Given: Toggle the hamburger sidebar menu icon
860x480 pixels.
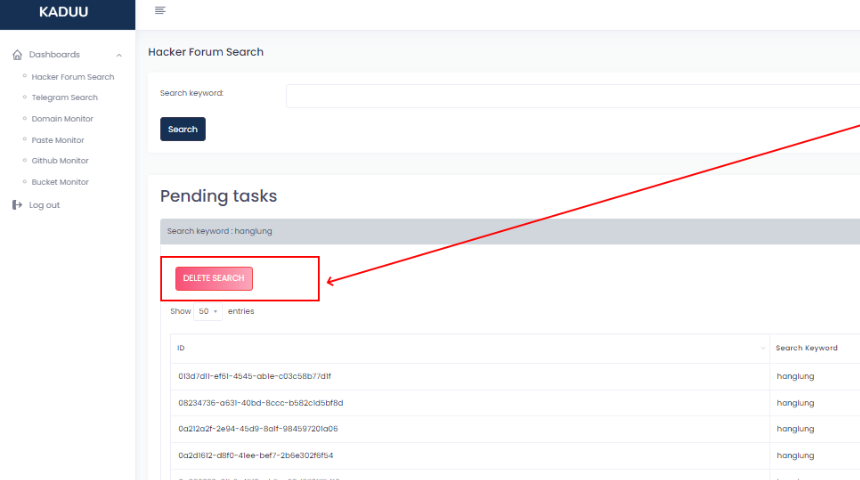Looking at the screenshot, I should click(160, 10).
